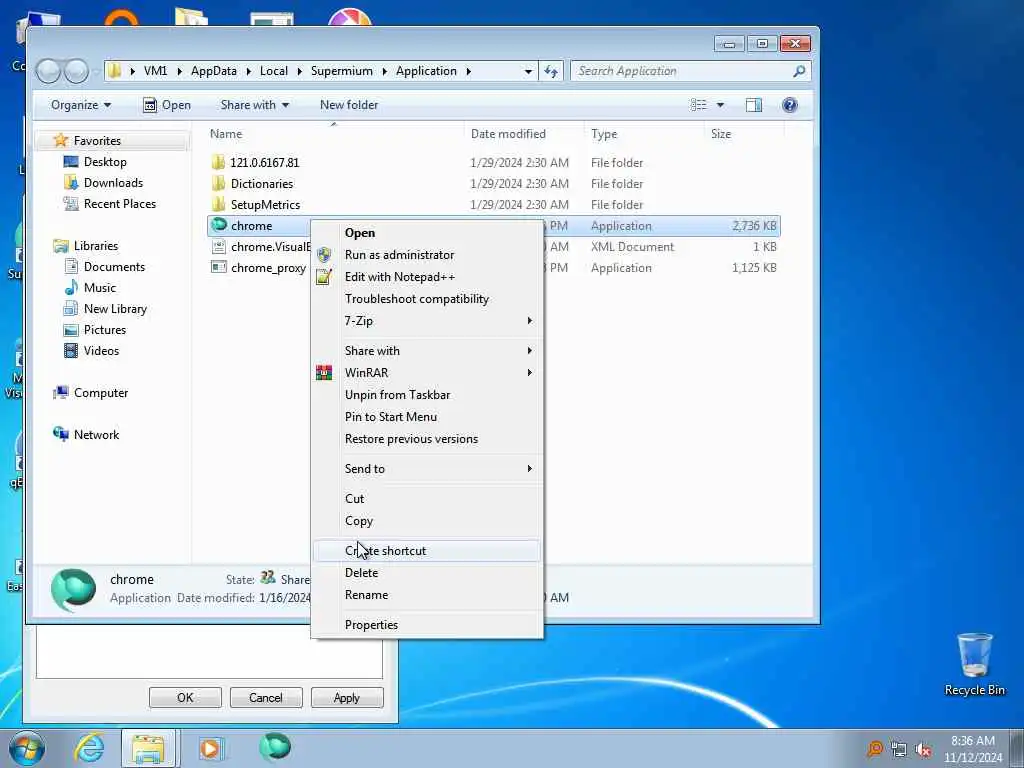The image size is (1024, 768).
Task: Click the refresh address bar button
Action: point(551,71)
